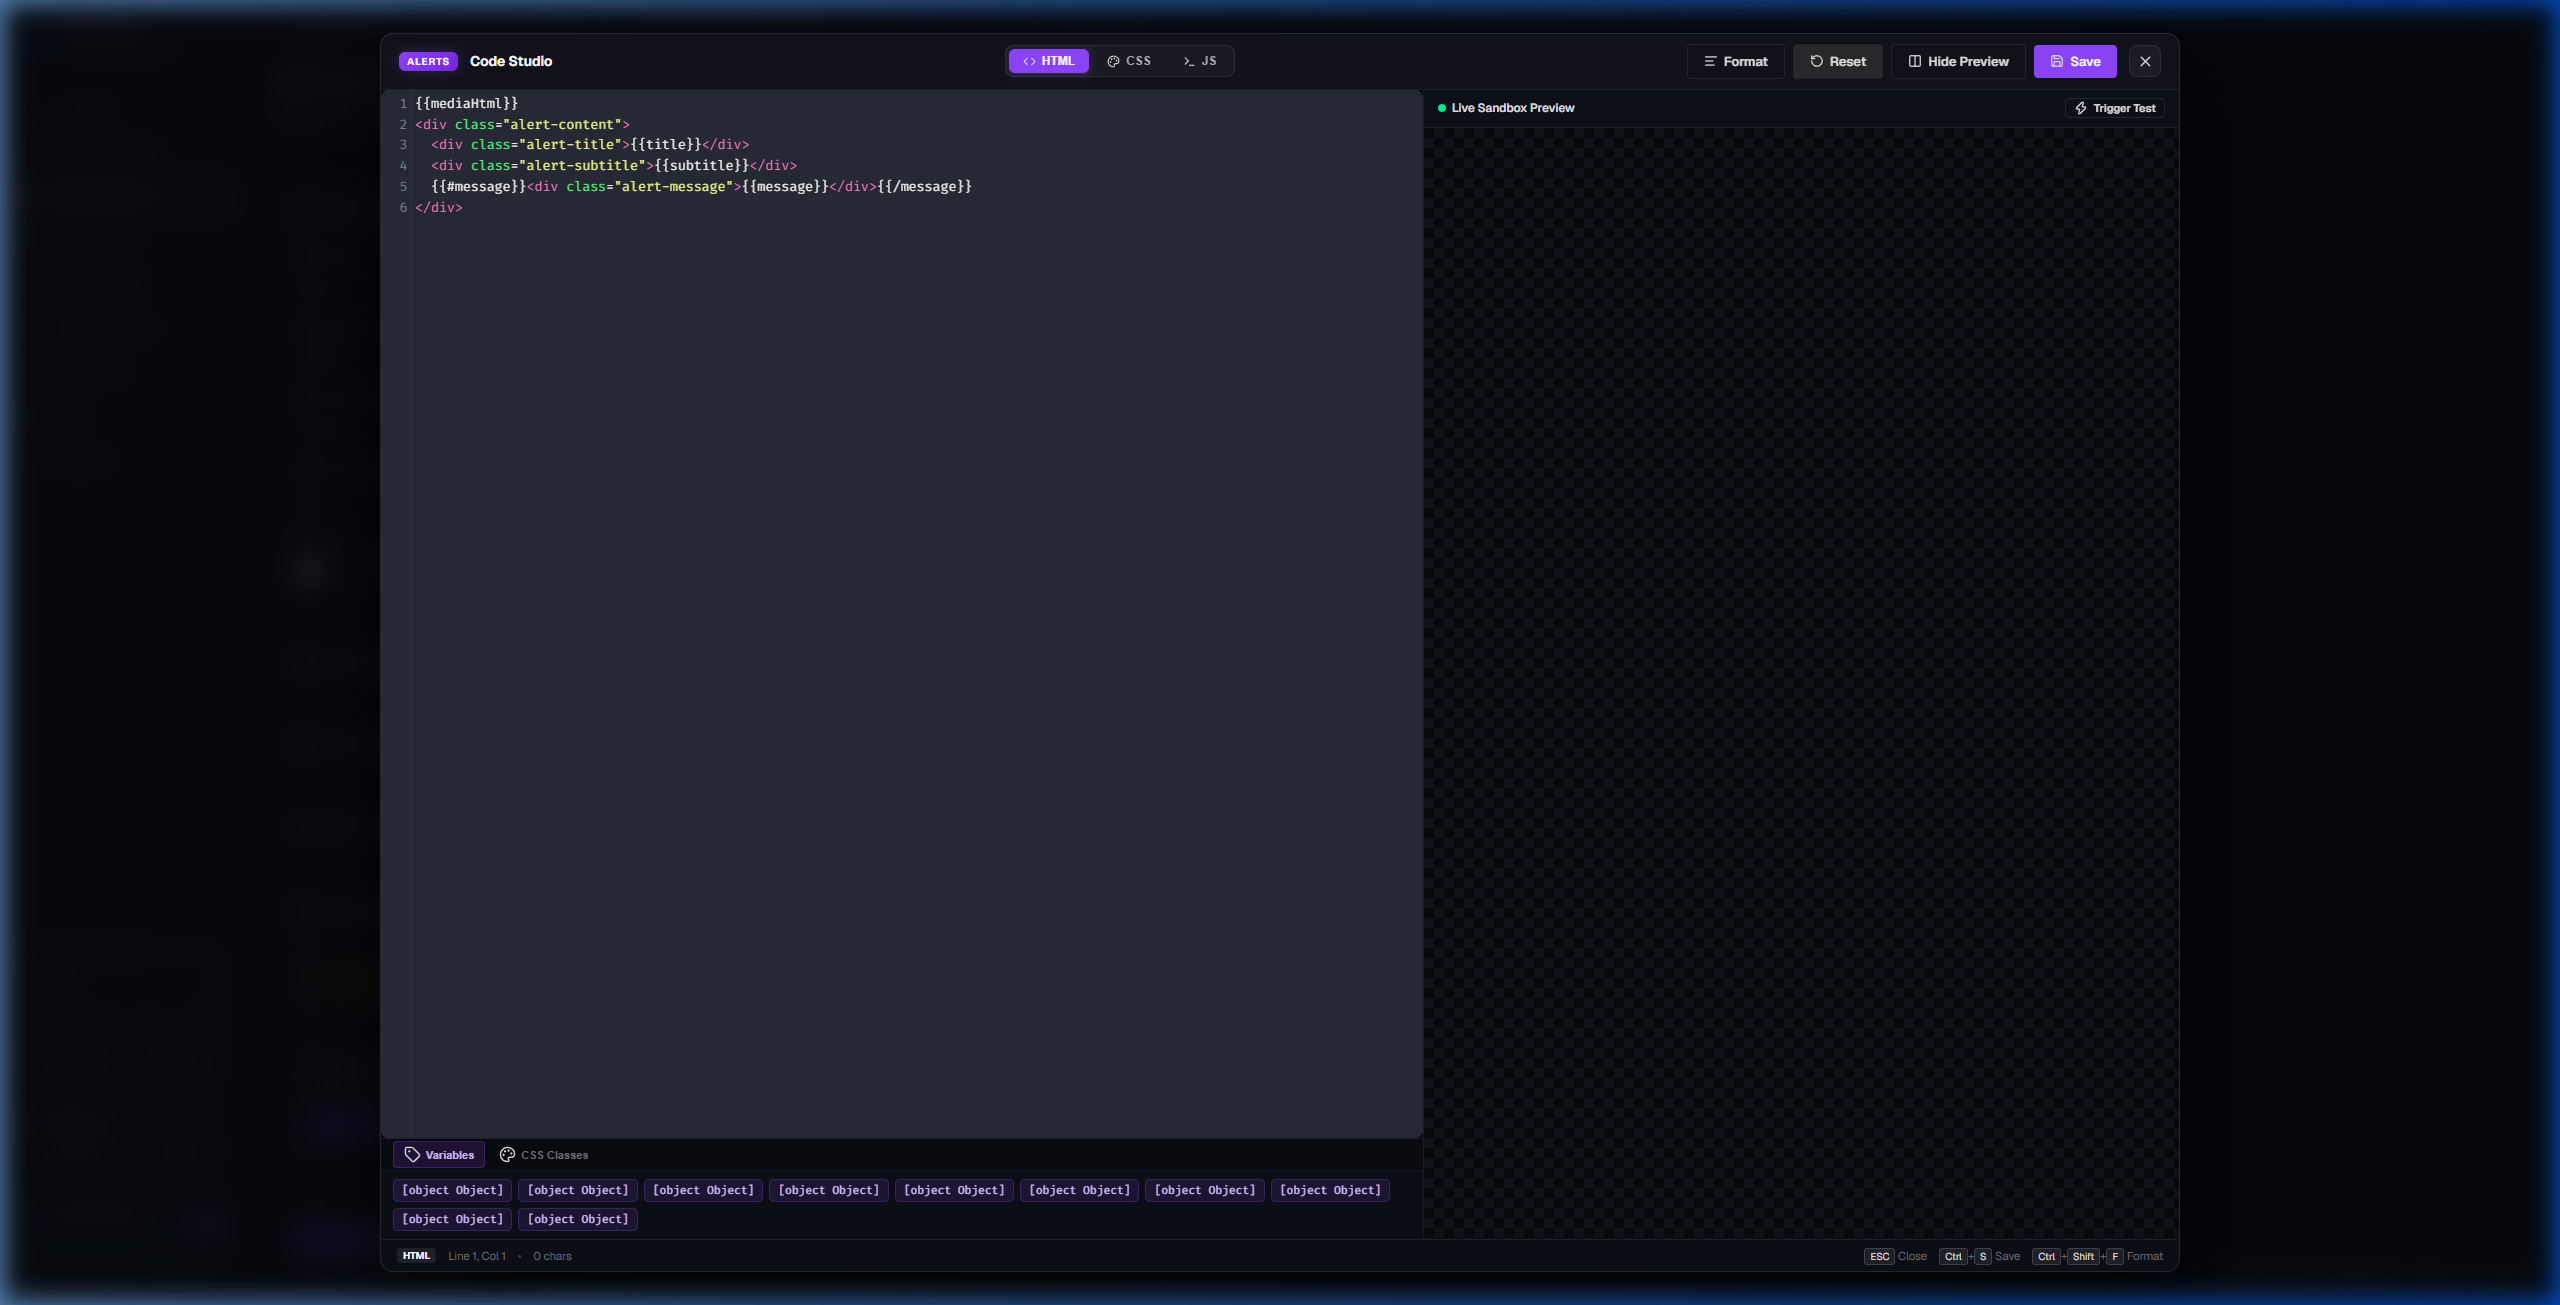
Task: Reset the code to default
Action: coord(1837,61)
